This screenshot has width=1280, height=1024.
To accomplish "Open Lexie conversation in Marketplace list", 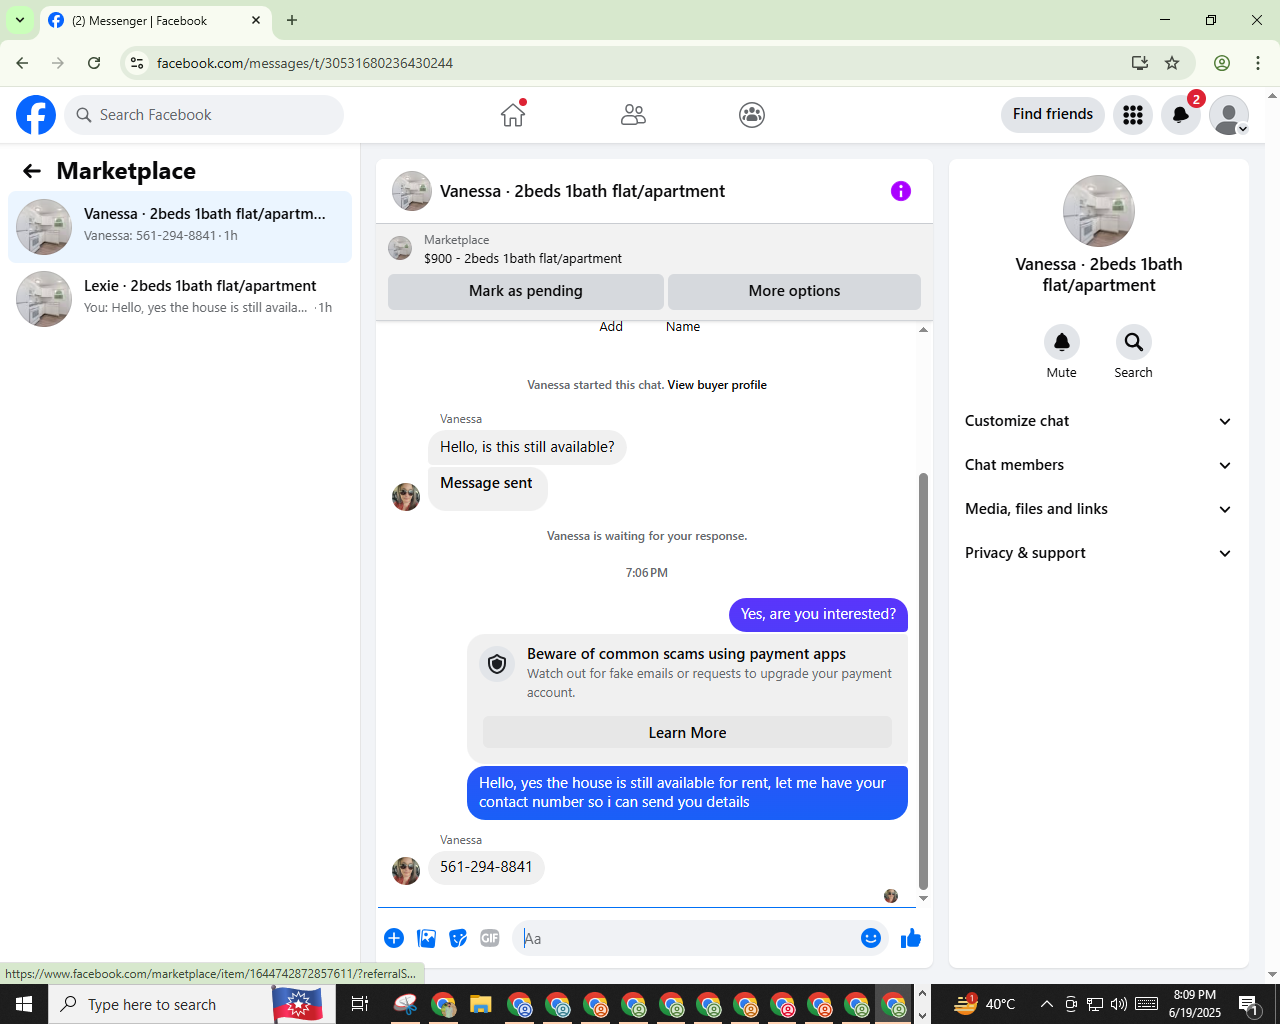I will [180, 299].
